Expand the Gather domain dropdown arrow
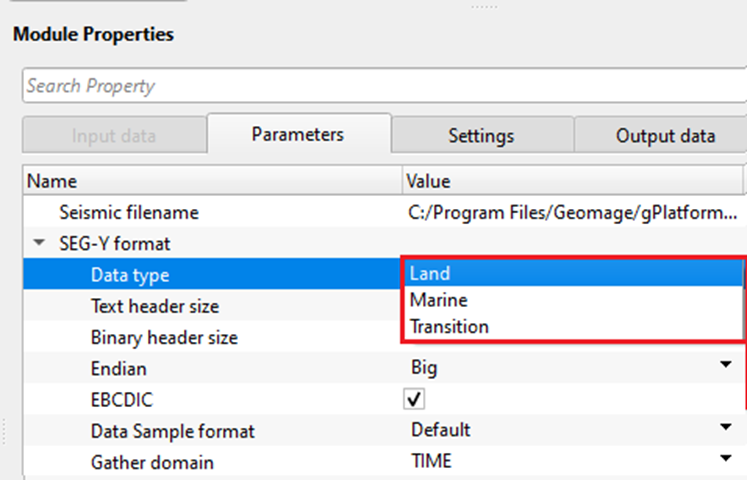Viewport: 747px width, 480px height. point(726,459)
